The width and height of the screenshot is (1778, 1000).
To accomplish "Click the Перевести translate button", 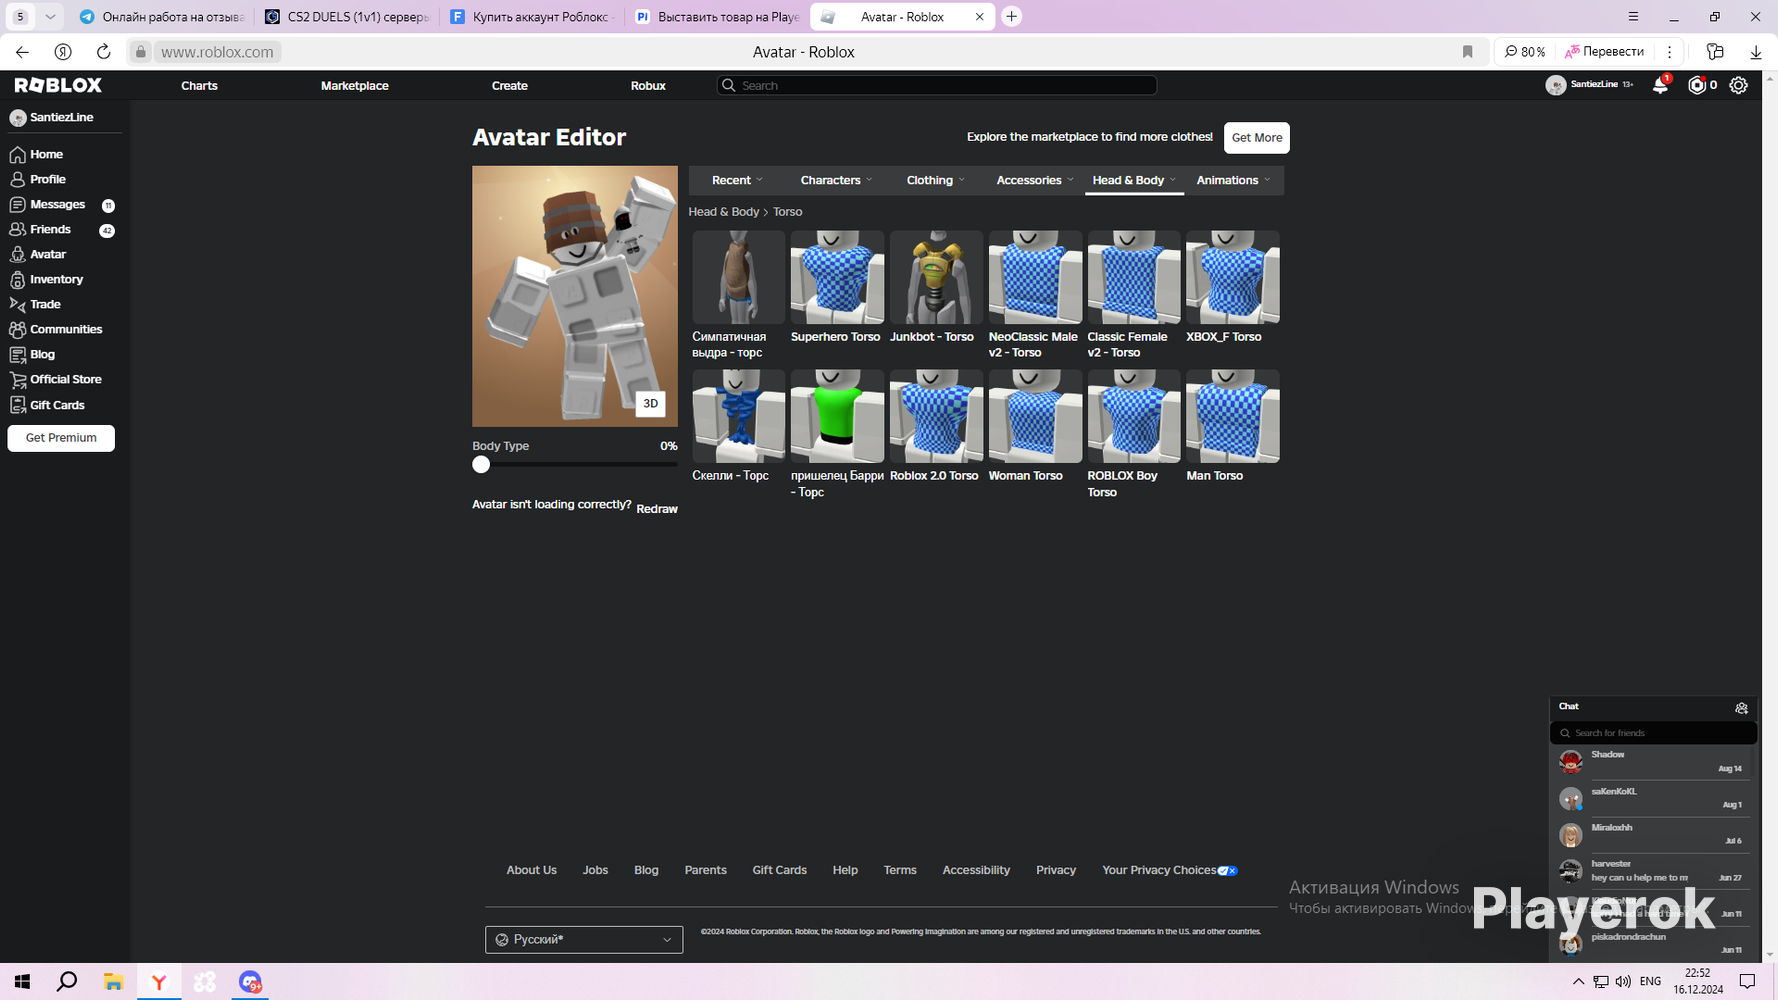I will tap(1604, 52).
